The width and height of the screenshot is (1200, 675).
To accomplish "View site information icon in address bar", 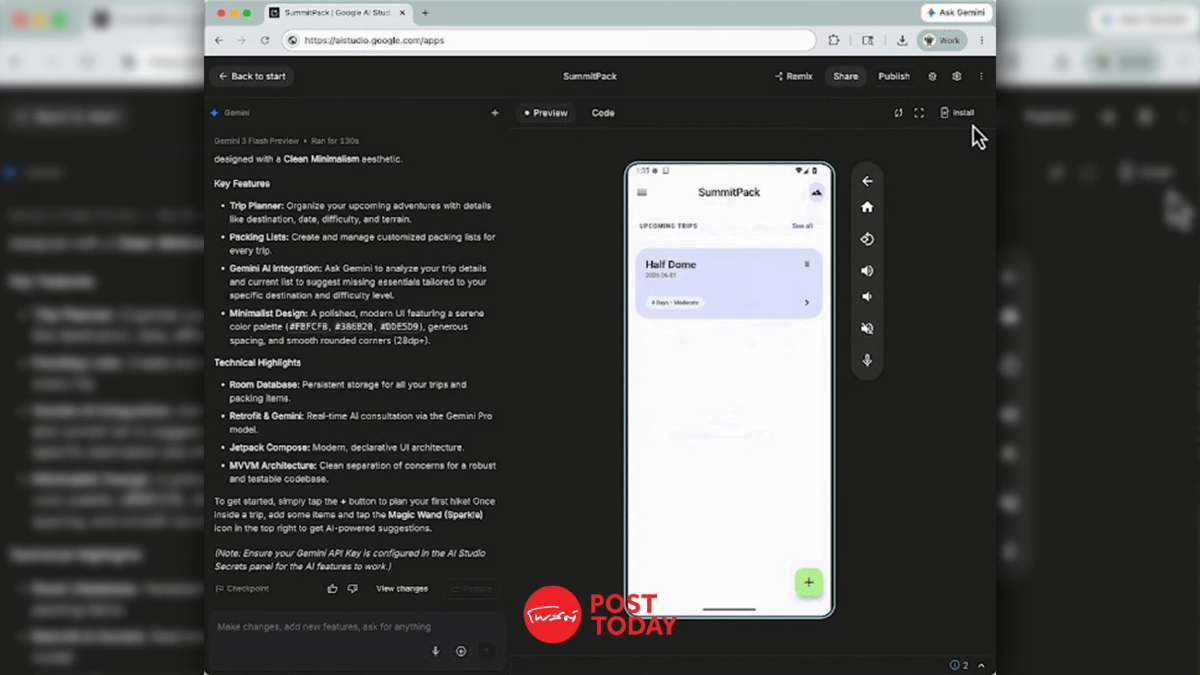I will 292,40.
